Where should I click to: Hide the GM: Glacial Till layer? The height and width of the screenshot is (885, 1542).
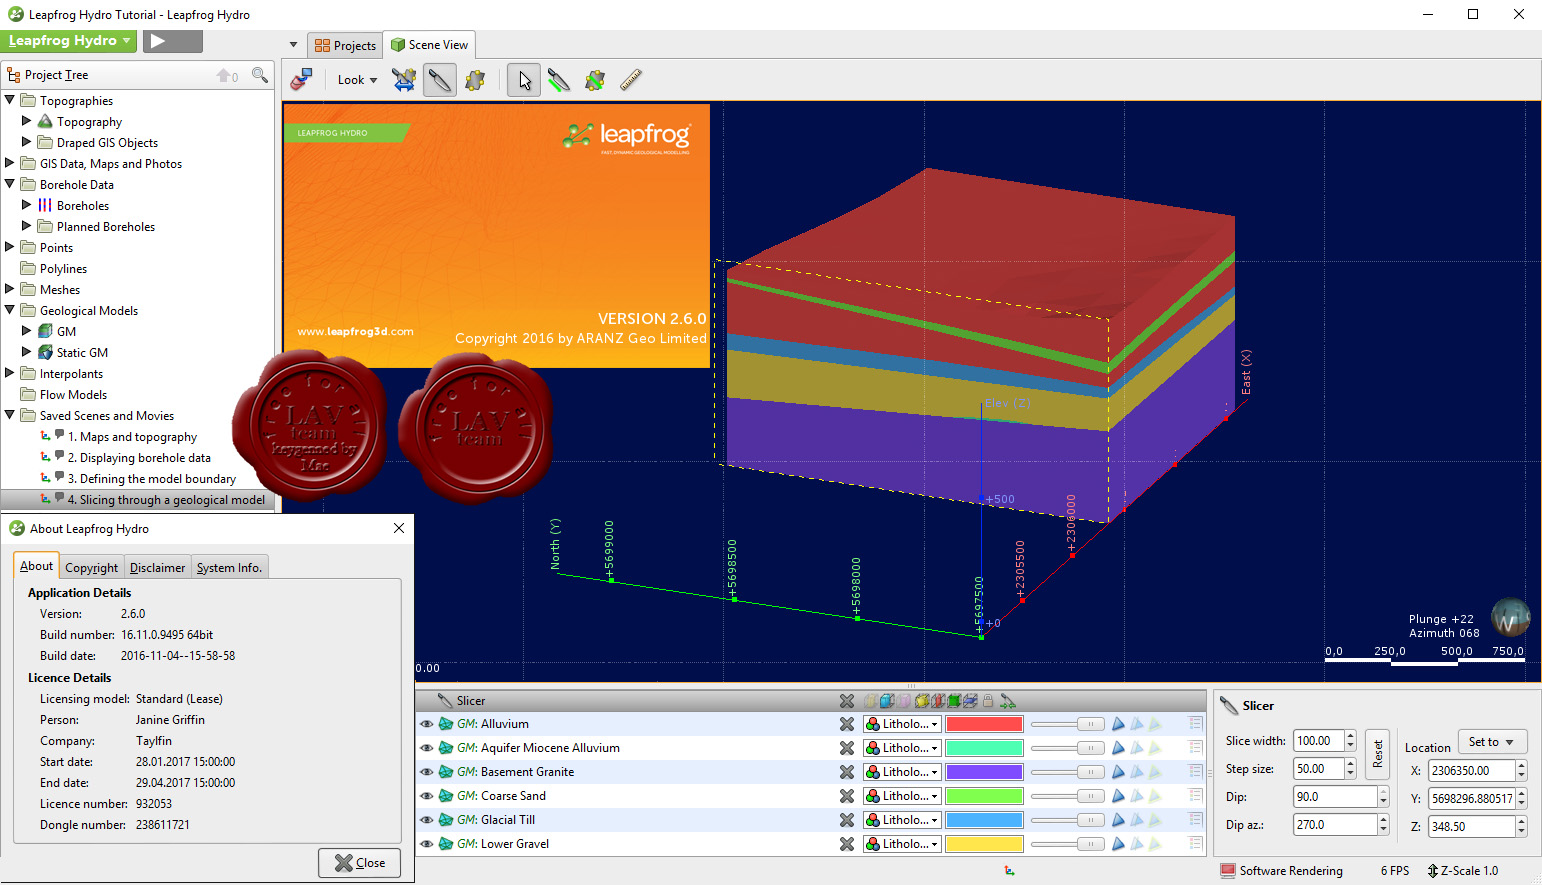pos(427,820)
